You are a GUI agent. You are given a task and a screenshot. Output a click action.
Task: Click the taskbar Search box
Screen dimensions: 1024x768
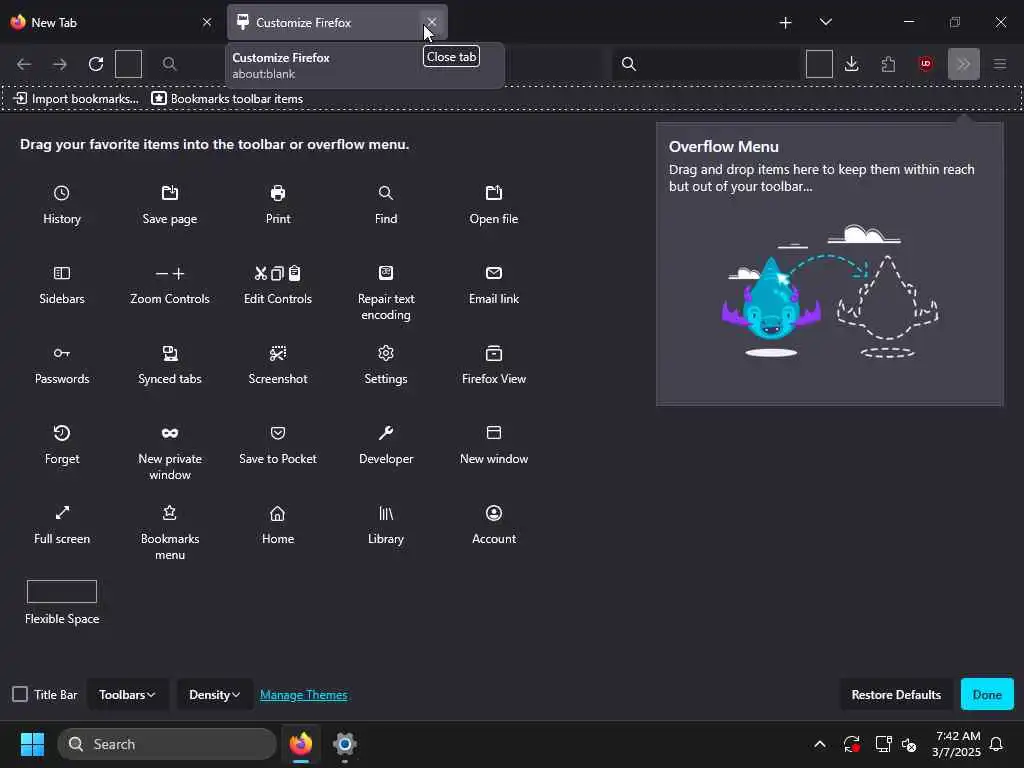pos(167,744)
